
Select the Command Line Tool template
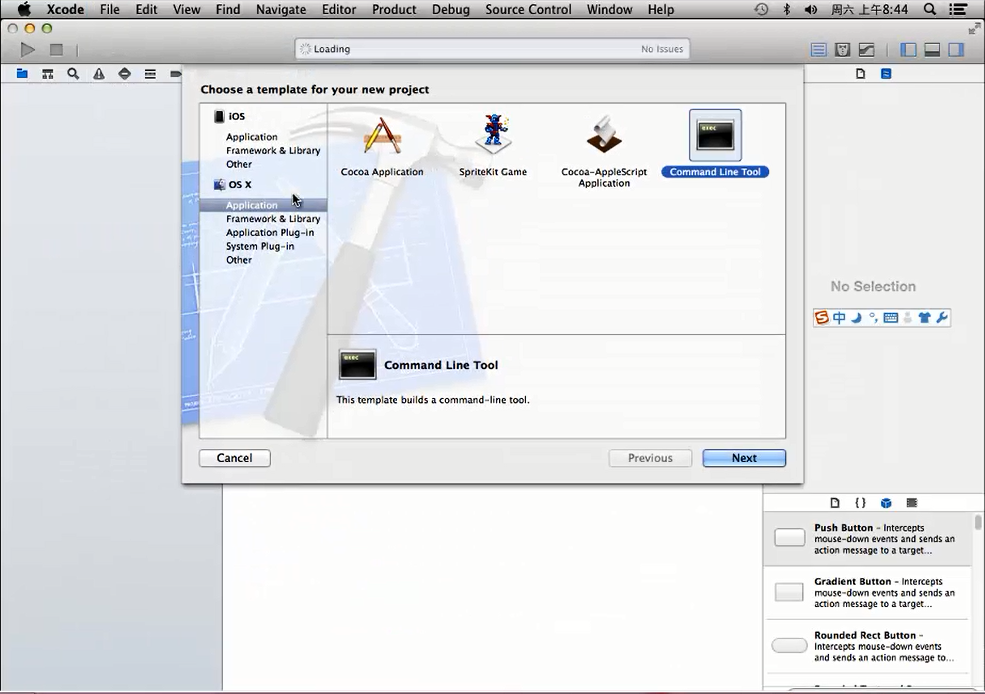click(x=715, y=144)
